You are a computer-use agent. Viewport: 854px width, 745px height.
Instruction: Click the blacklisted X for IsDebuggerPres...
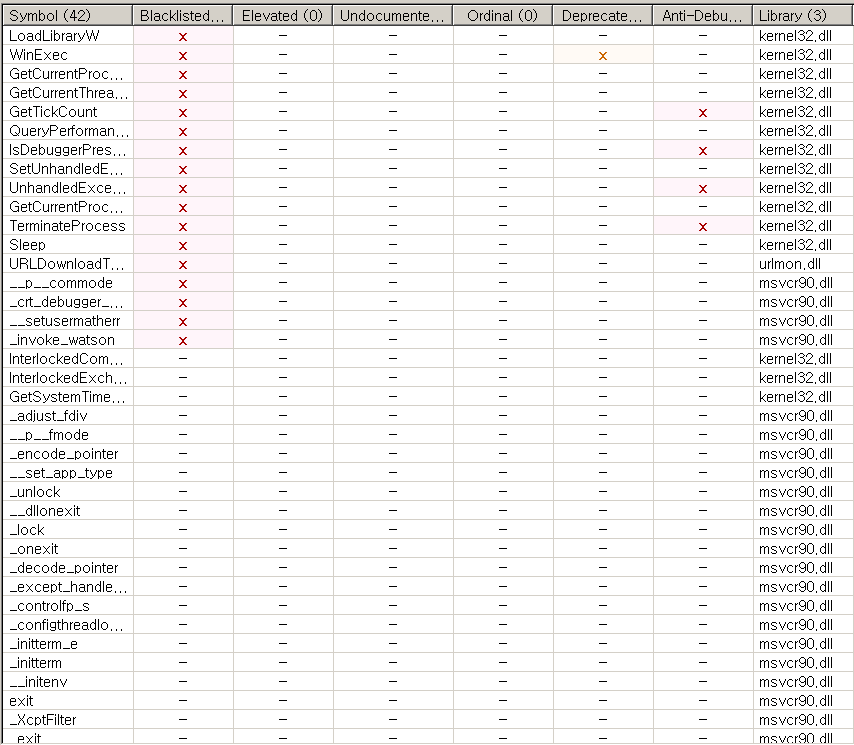182,151
